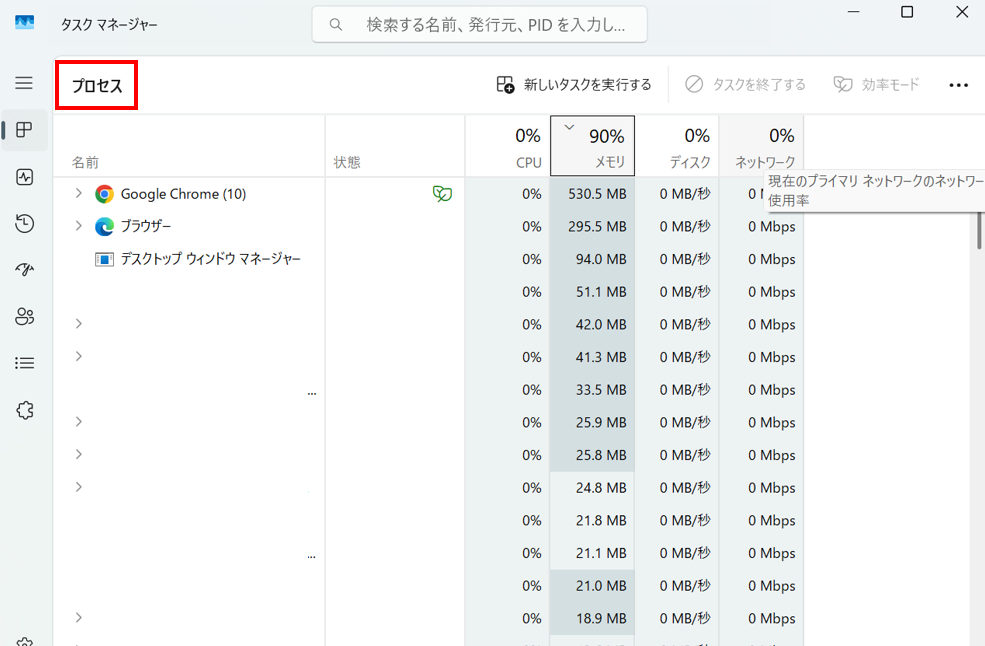This screenshot has width=985, height=646.
Task: Expand the ブラウザー process group
Action: click(x=79, y=226)
